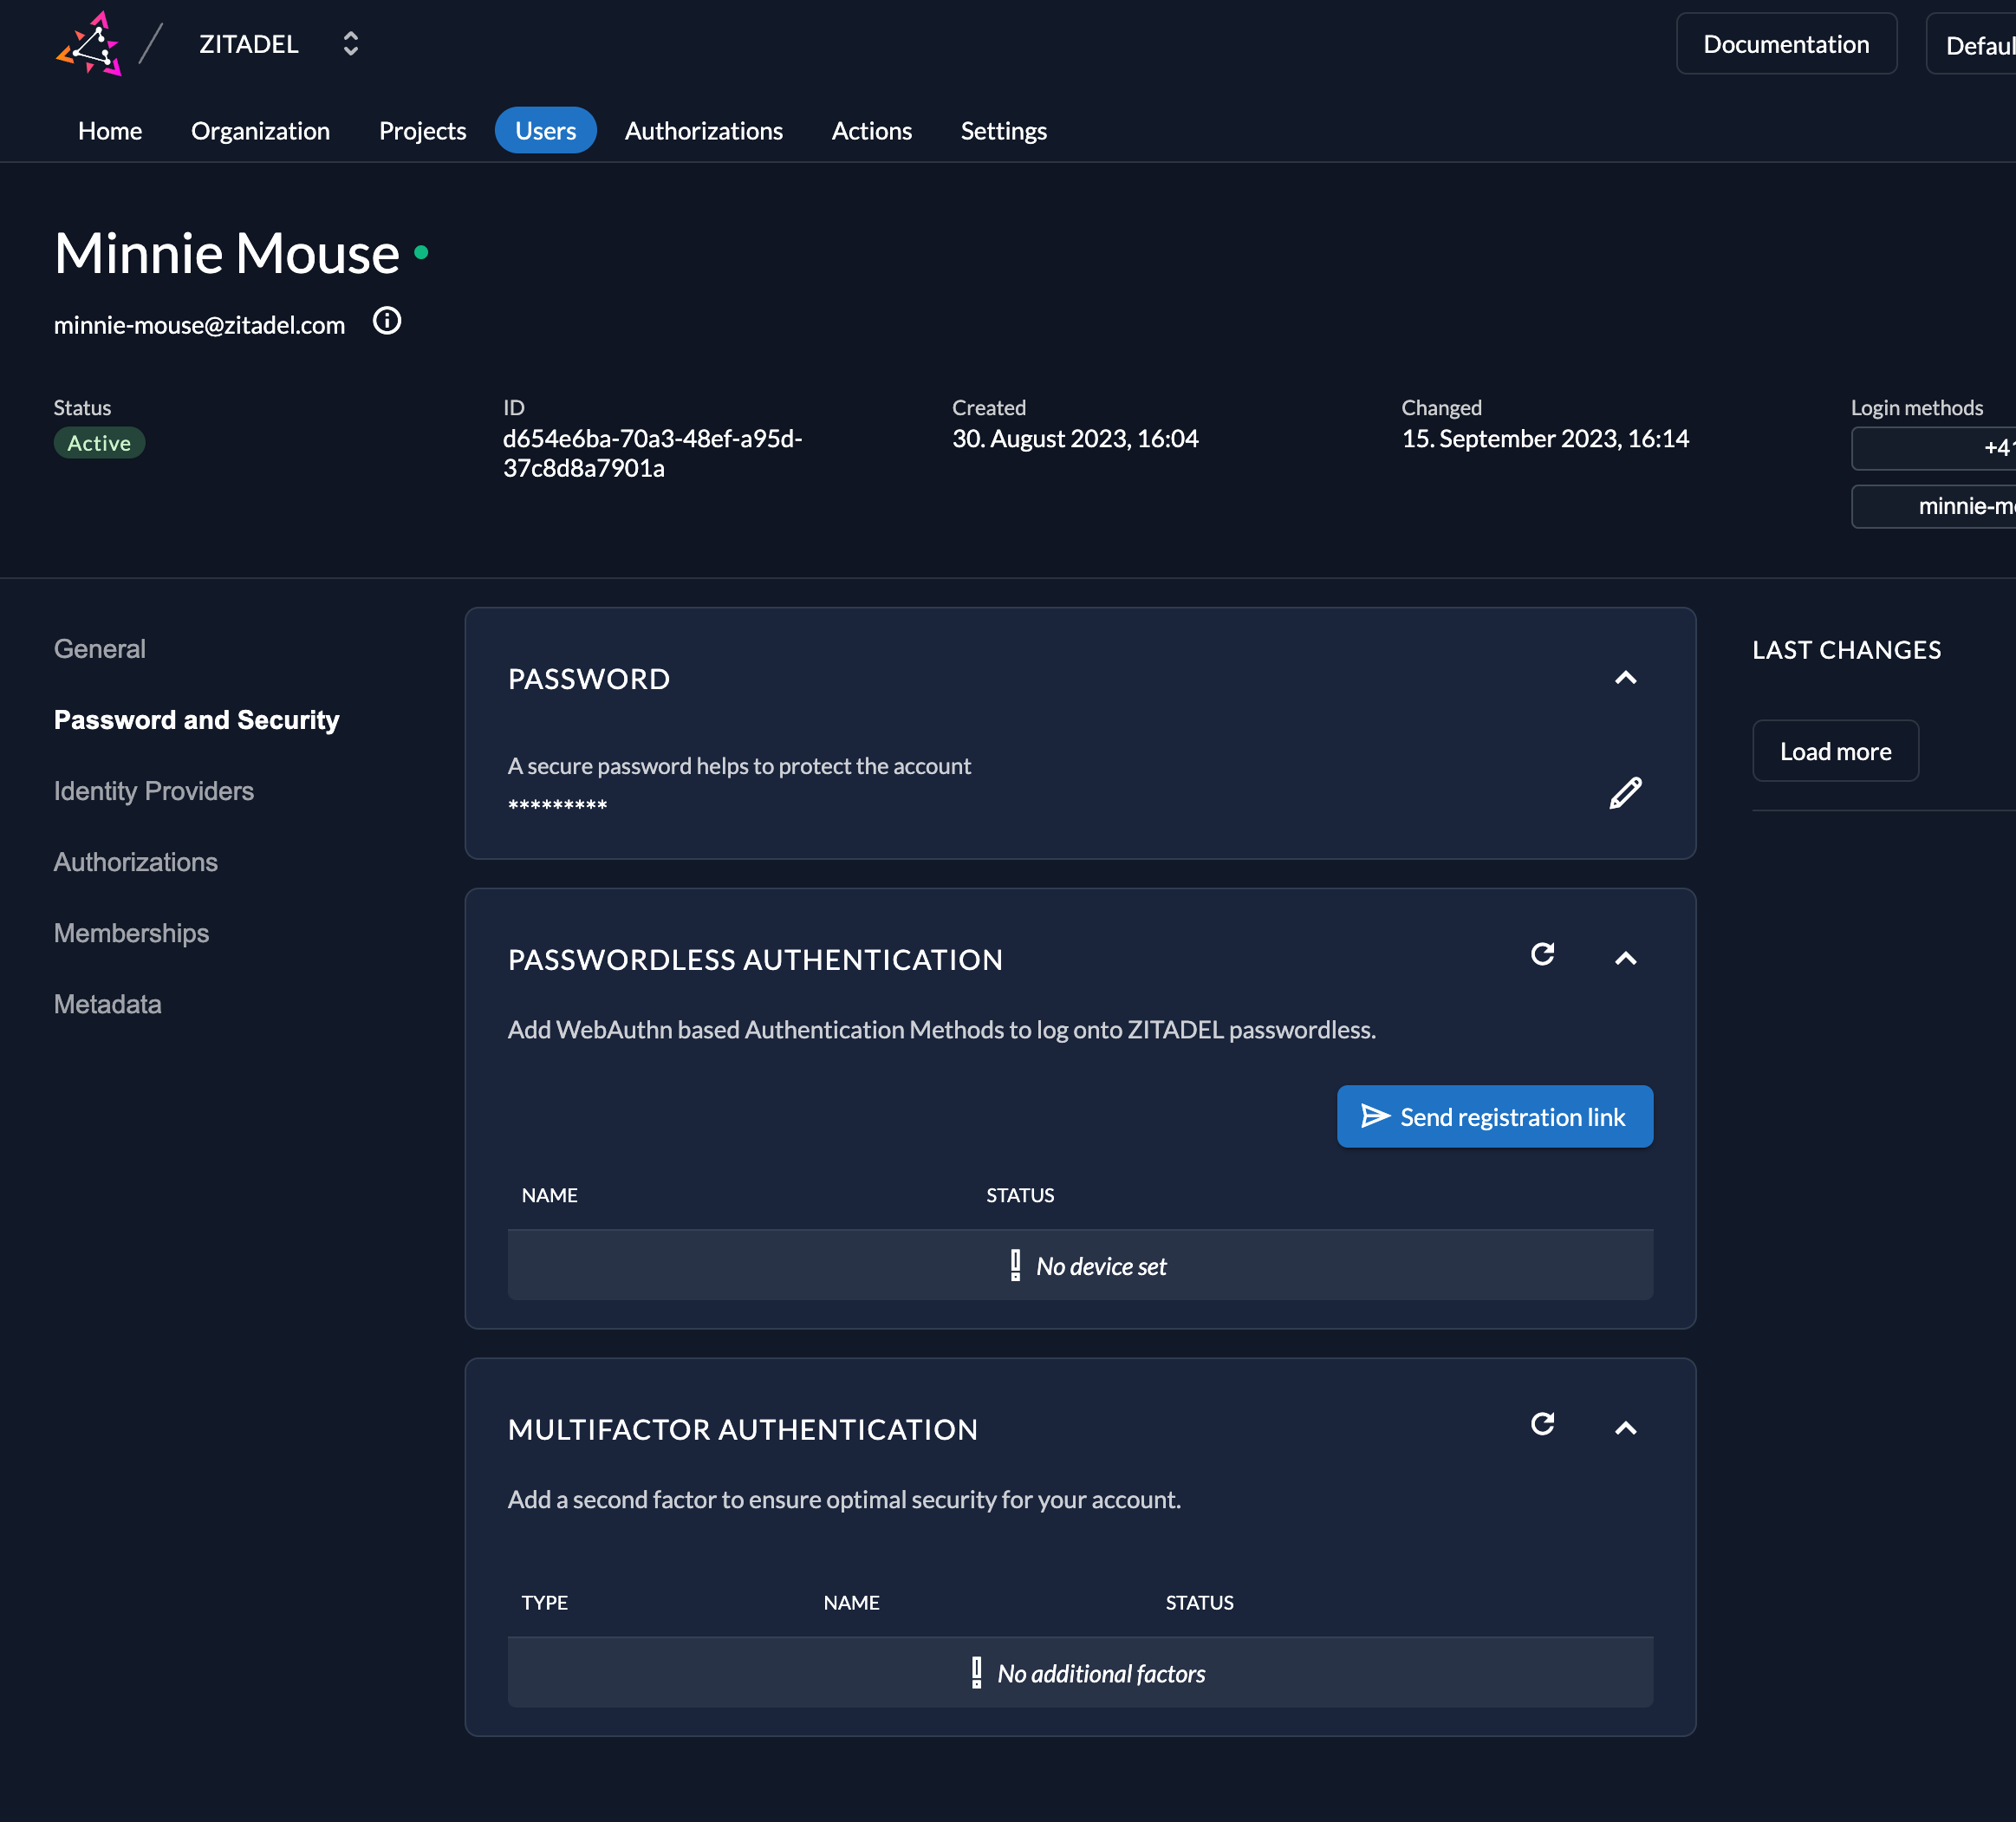
Task: Open the Settings tab
Action: point(1003,131)
